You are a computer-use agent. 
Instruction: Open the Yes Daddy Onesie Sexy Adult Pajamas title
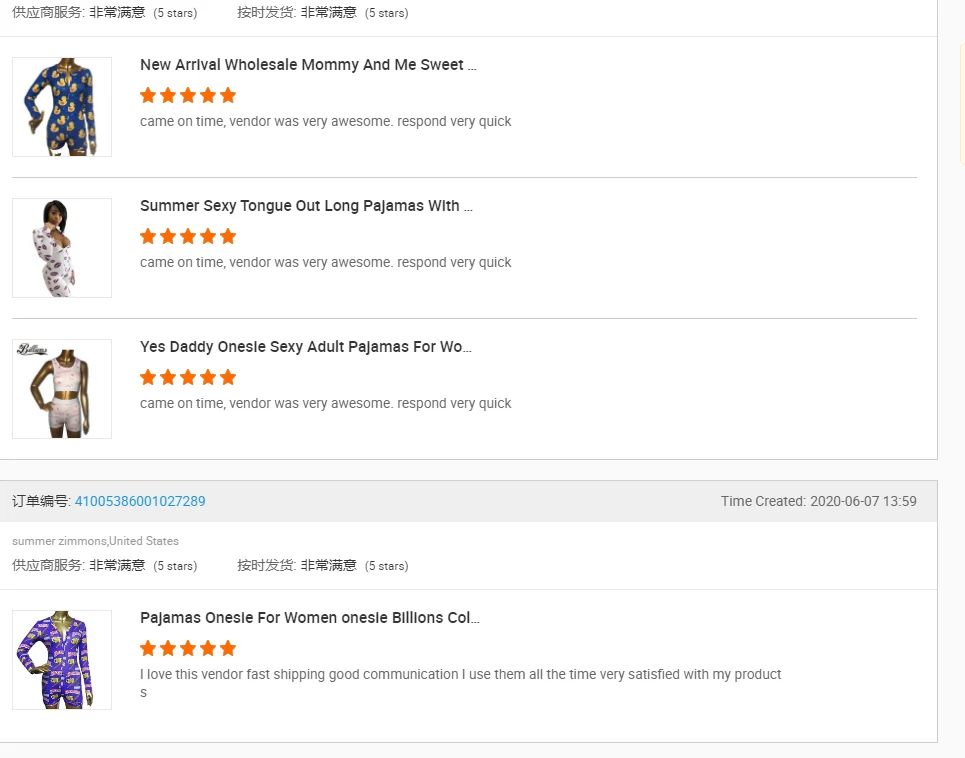click(x=305, y=347)
